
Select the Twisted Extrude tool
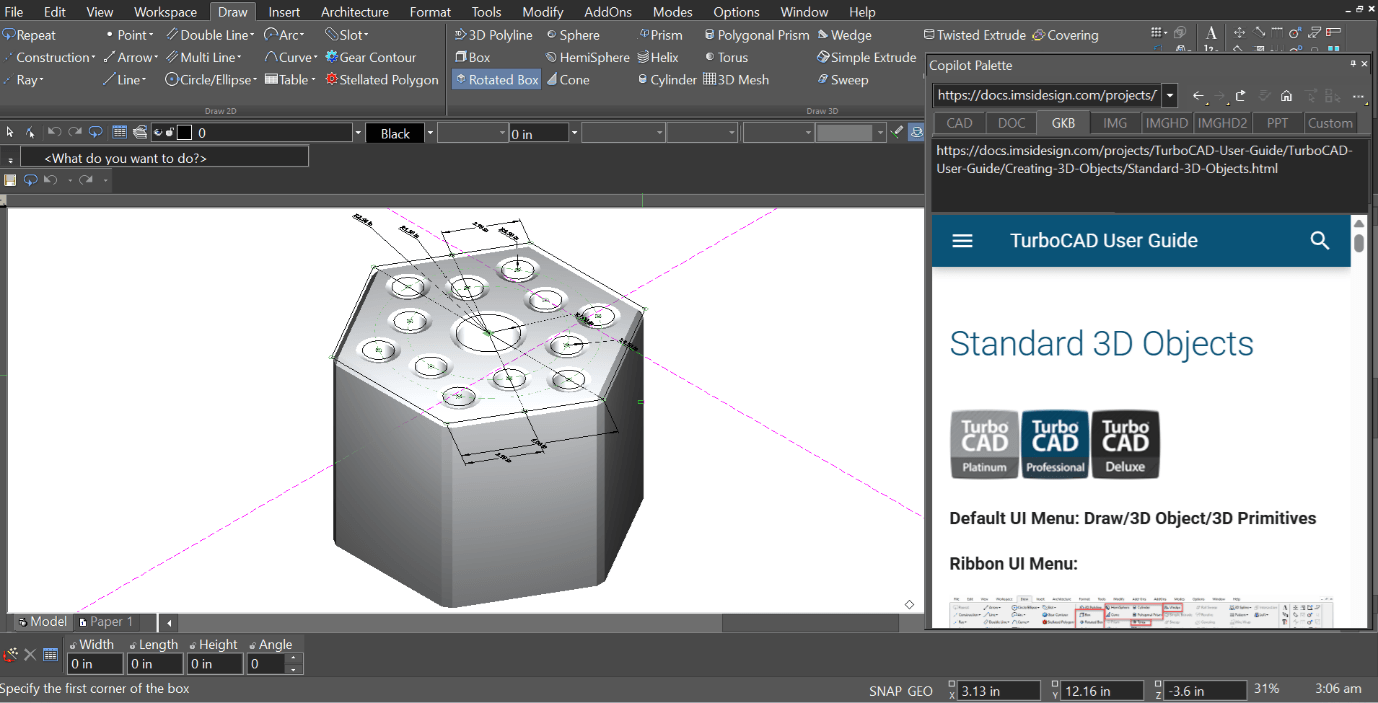click(974, 35)
